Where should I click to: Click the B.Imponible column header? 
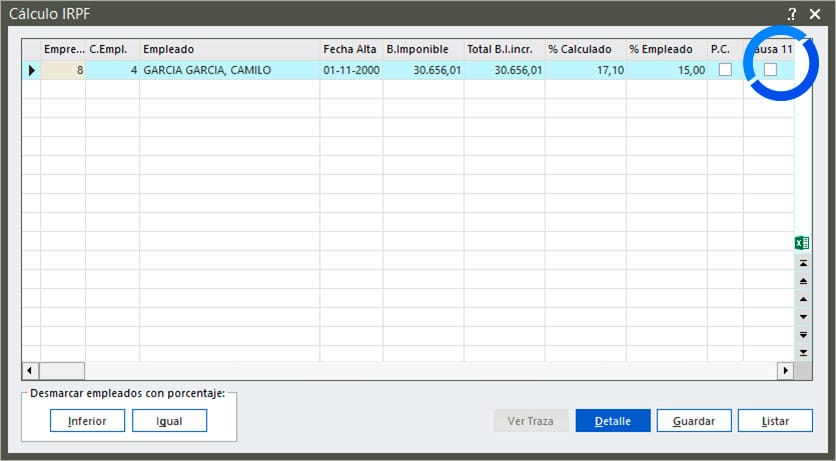(x=423, y=50)
